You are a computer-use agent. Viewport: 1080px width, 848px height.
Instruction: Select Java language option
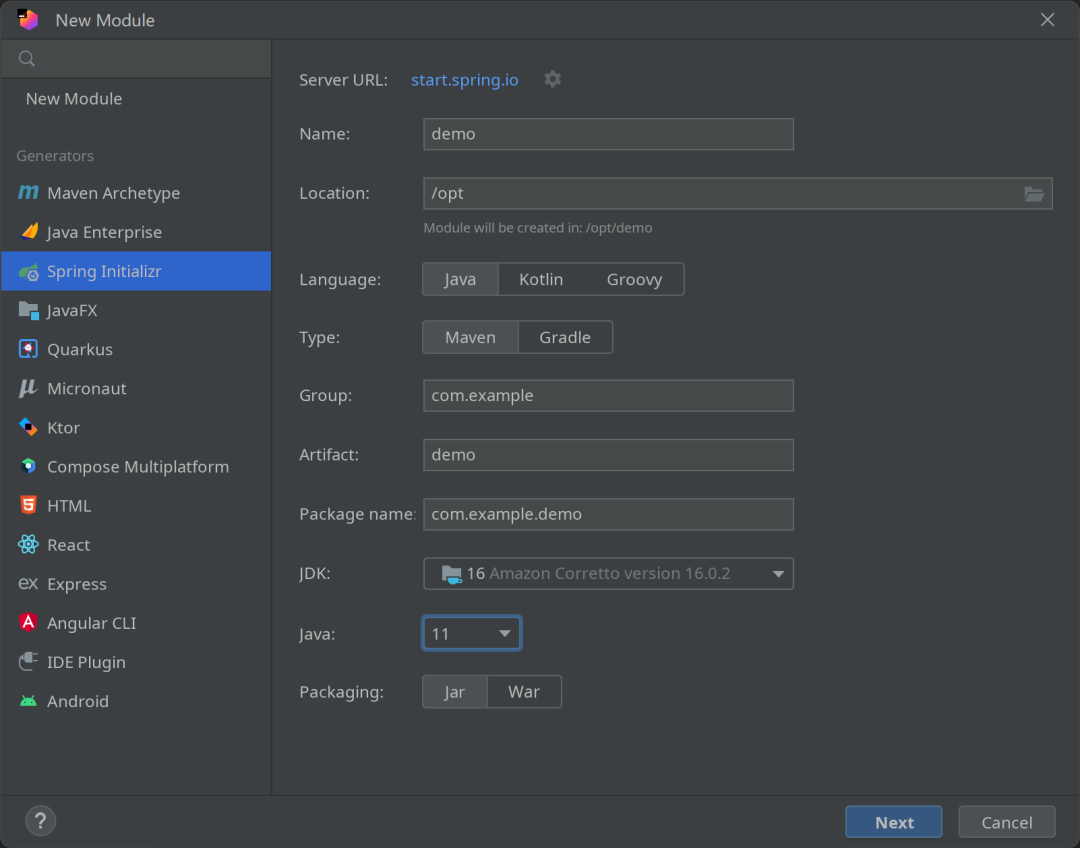(x=460, y=280)
